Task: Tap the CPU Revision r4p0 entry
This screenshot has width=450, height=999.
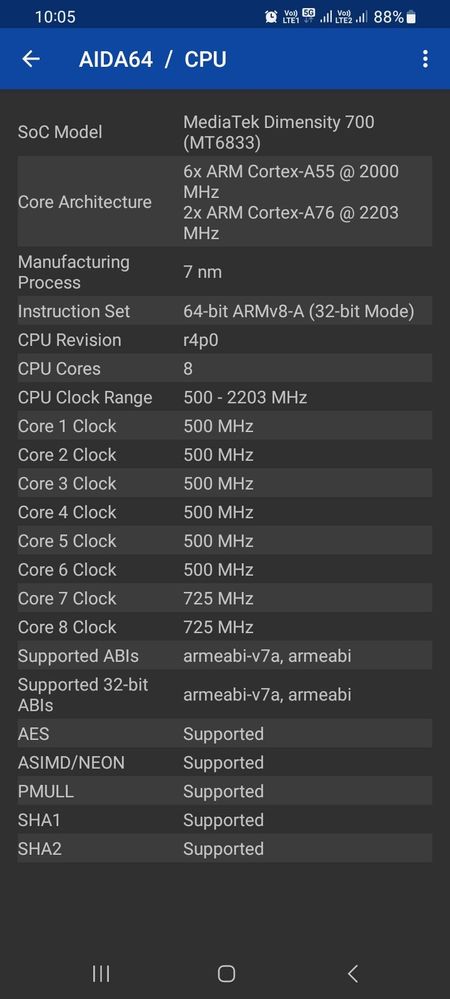Action: (224, 340)
